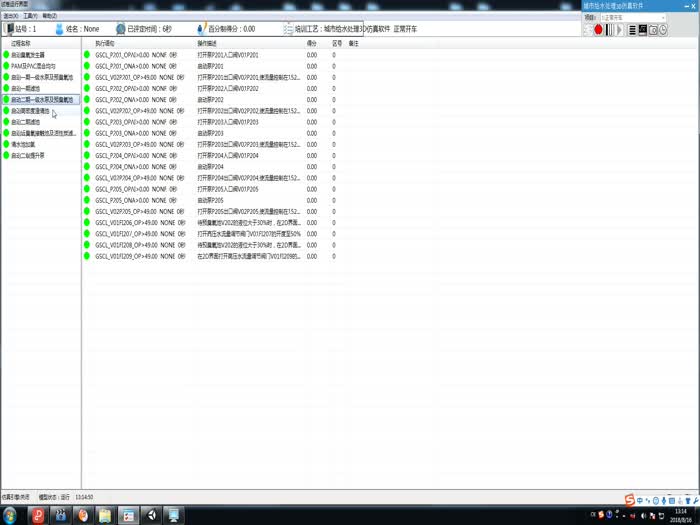This screenshot has width=700, height=525.
Task: Click green indicator beside 启动一期滤池
Action: click(6, 89)
